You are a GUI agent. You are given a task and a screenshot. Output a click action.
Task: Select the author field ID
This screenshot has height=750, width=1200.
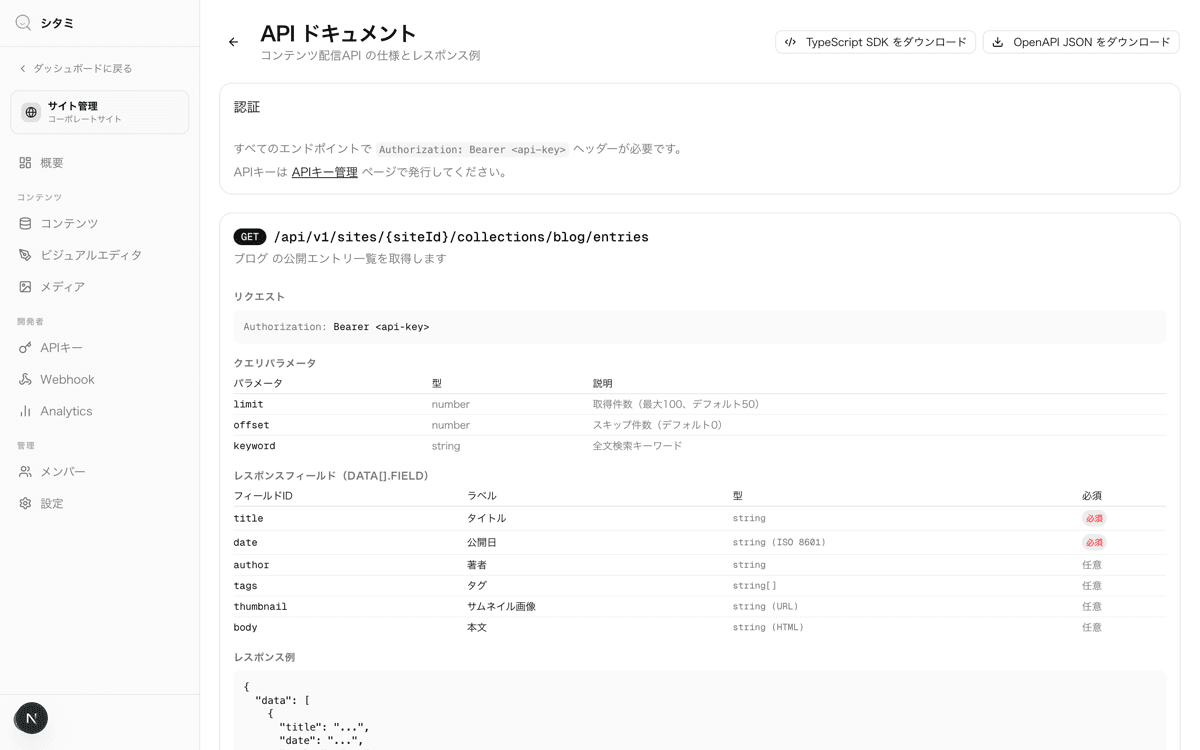point(252,565)
